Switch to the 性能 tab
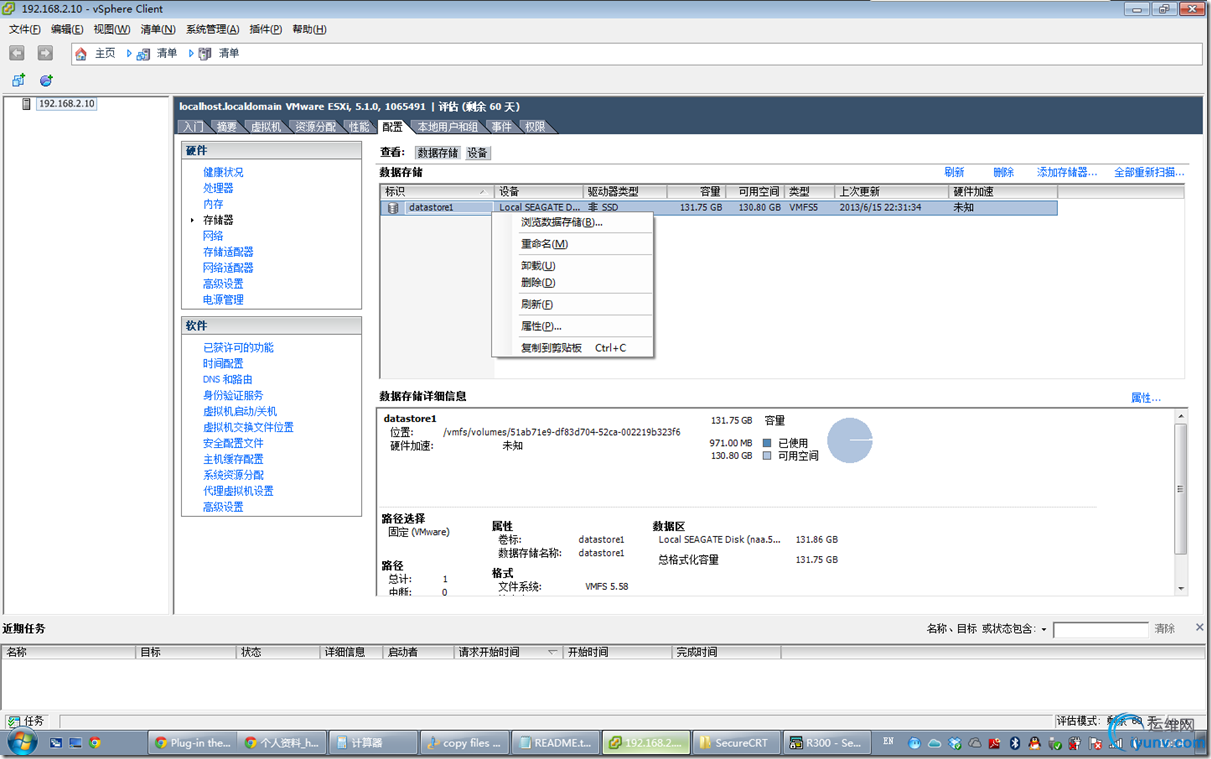The width and height of the screenshot is (1211, 759). [x=359, y=127]
